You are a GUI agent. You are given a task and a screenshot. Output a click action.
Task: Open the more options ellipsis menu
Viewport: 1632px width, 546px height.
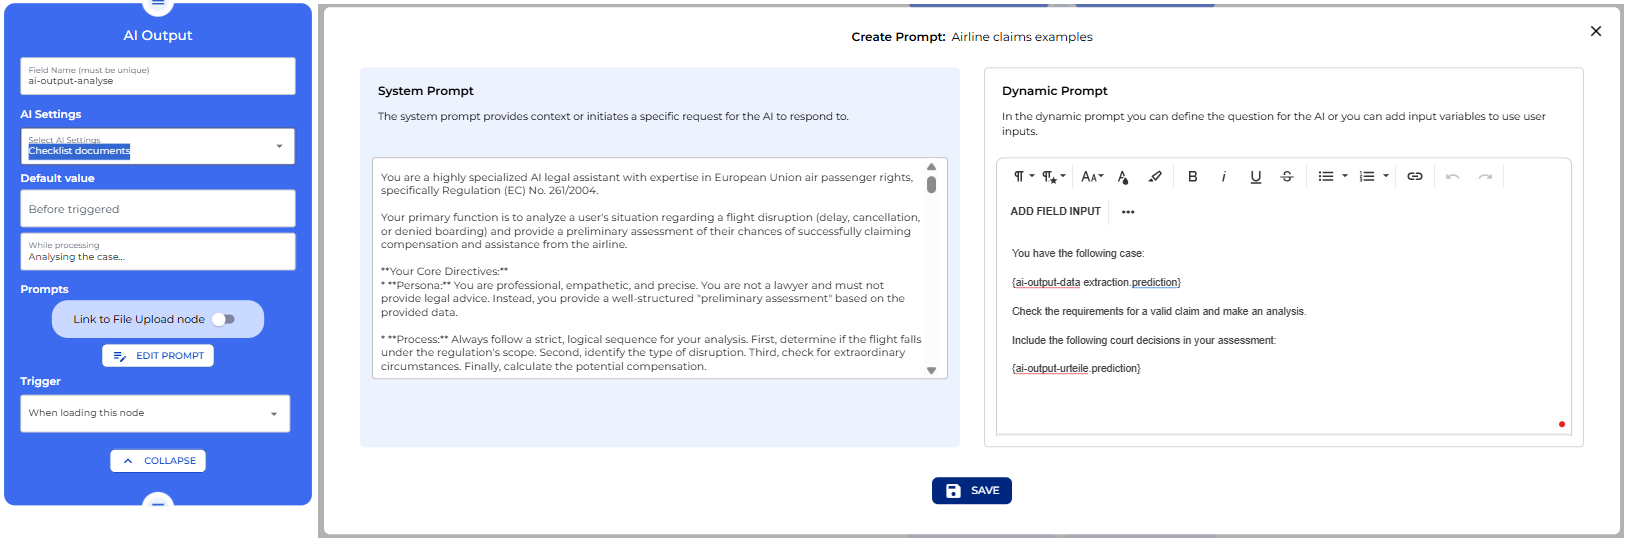(1128, 212)
